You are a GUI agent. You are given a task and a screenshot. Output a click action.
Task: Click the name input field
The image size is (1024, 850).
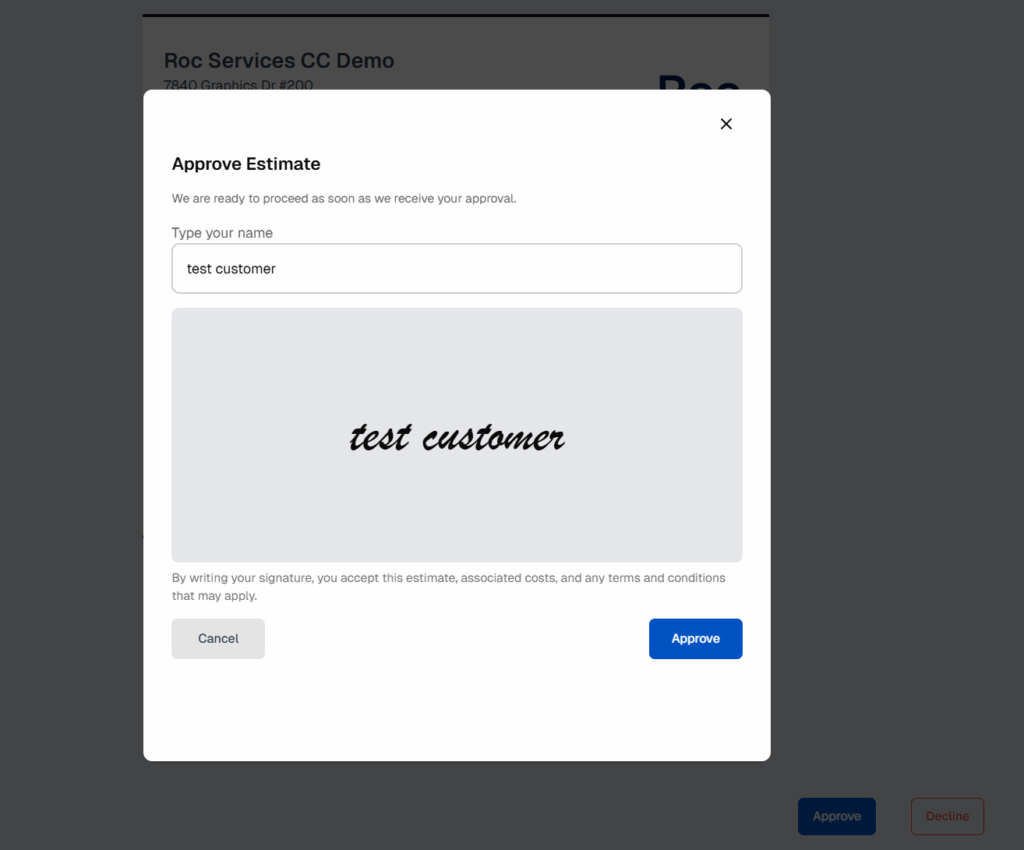tap(457, 268)
